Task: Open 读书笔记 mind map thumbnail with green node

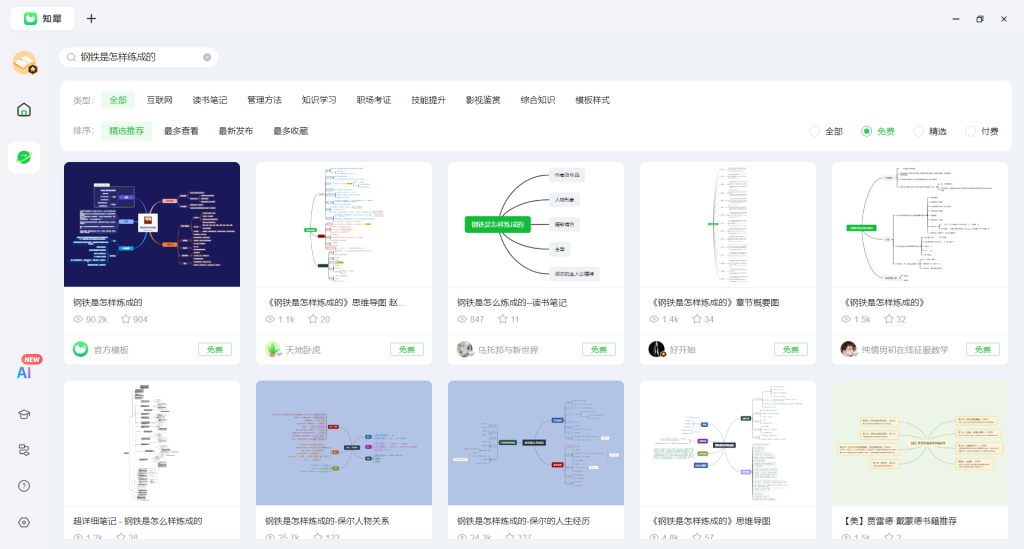Action: pos(536,225)
